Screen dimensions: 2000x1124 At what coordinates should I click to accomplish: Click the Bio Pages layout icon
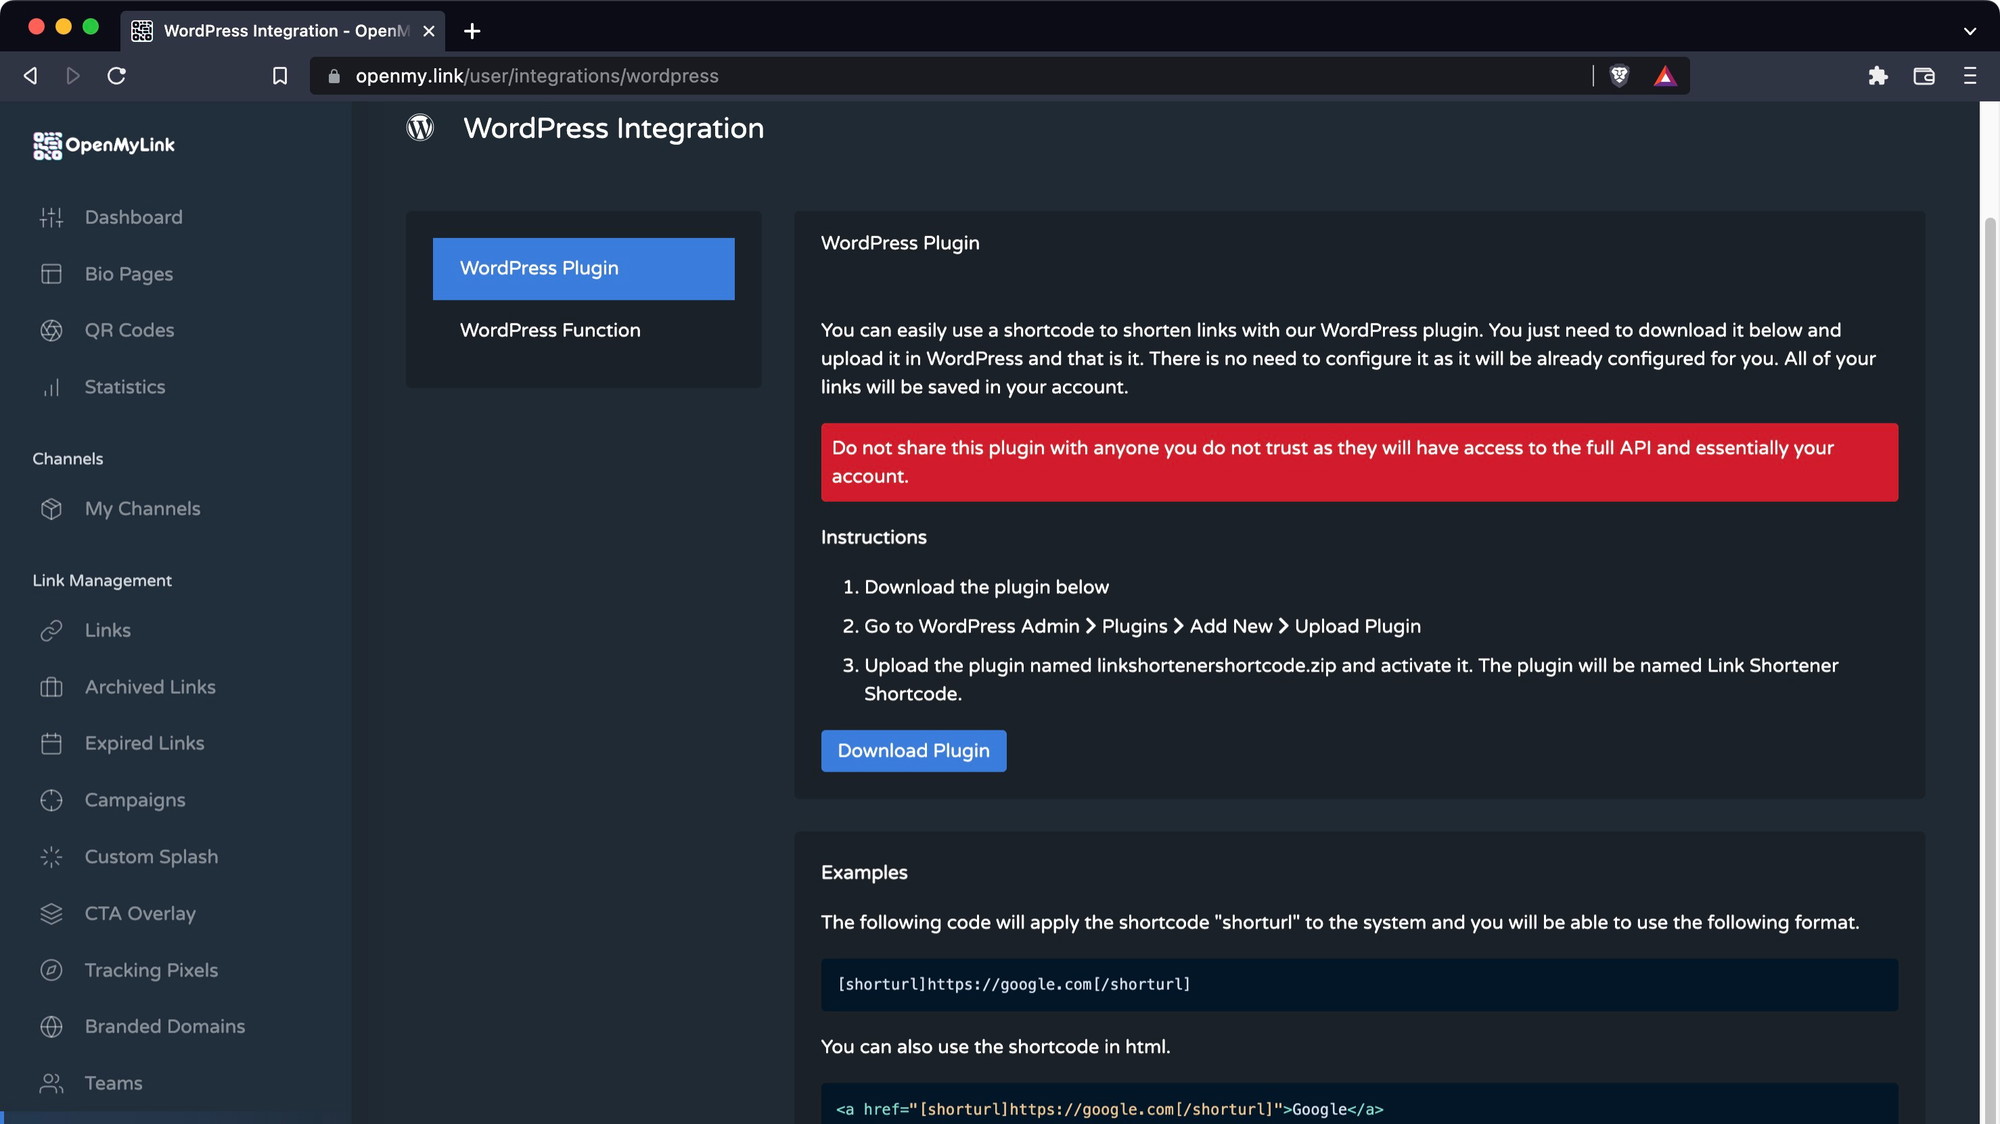pos(52,274)
